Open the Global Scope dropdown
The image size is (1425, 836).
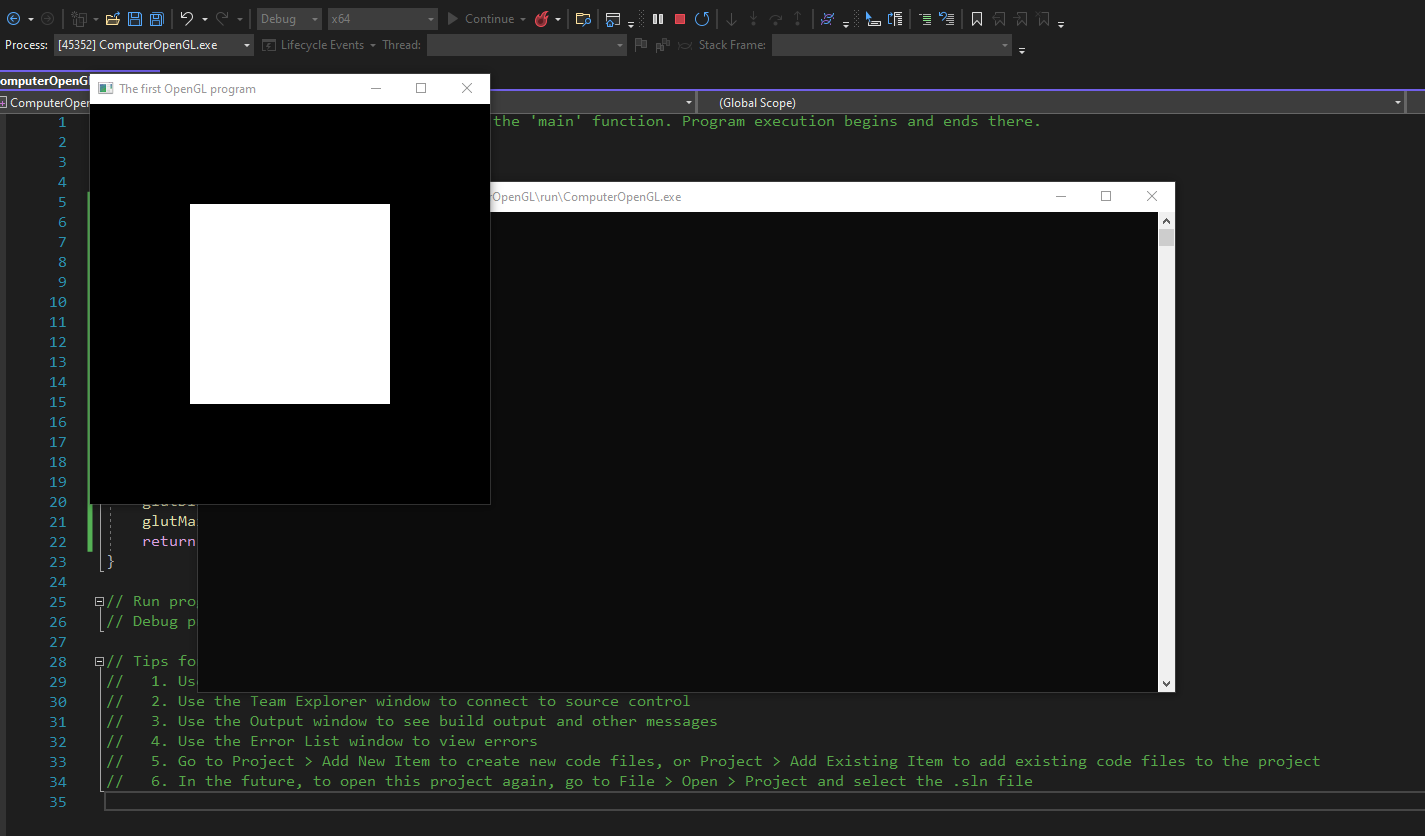click(1050, 103)
